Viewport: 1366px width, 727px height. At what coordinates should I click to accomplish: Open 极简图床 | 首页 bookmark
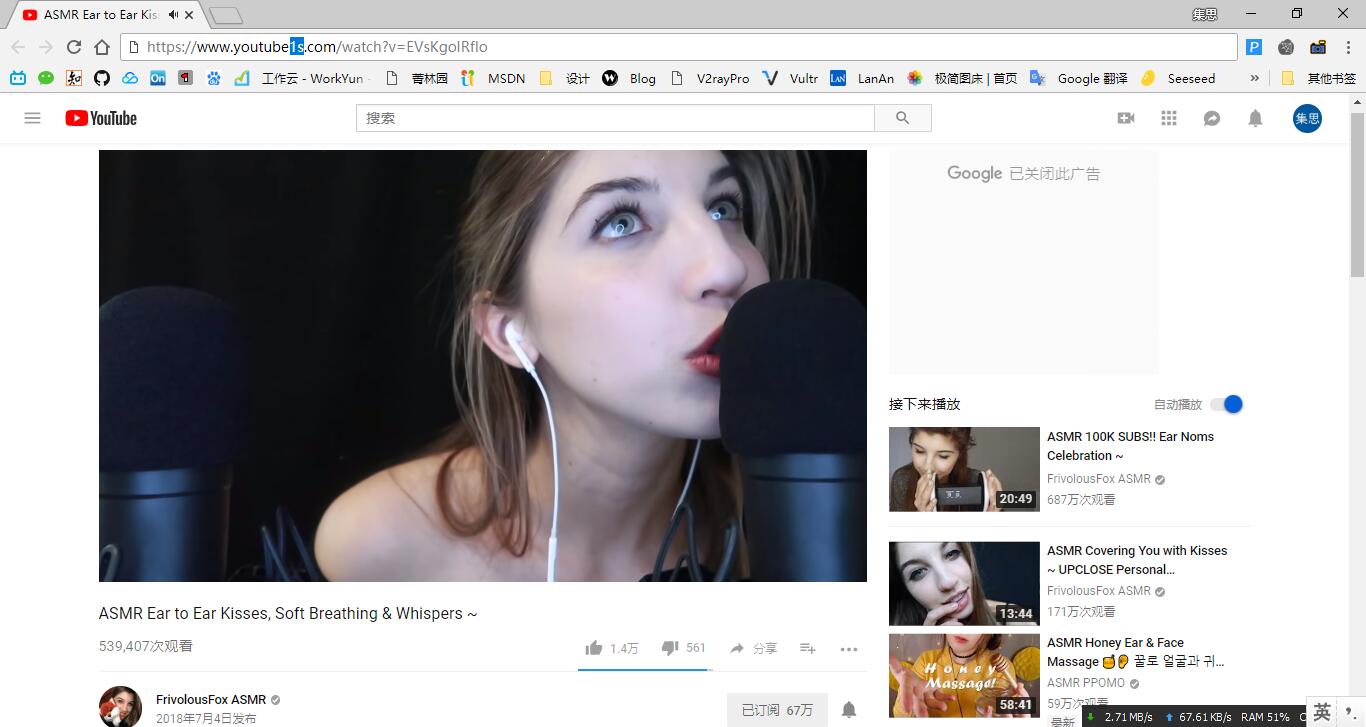click(962, 78)
